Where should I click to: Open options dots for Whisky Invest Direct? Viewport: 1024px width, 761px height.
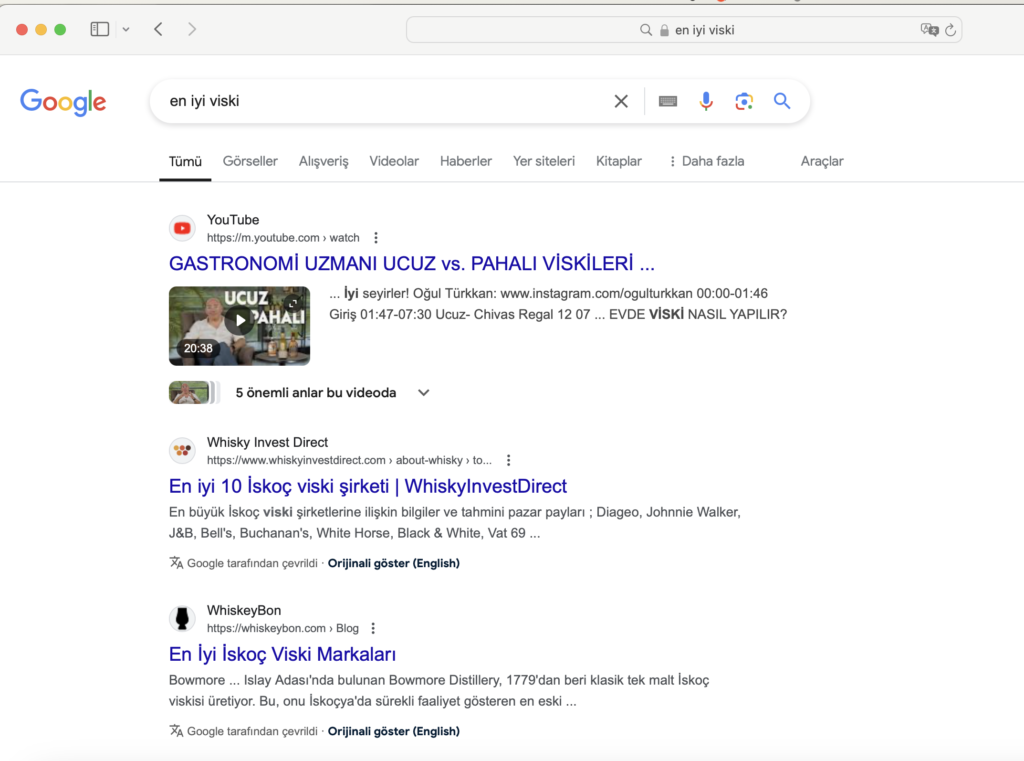[508, 461]
